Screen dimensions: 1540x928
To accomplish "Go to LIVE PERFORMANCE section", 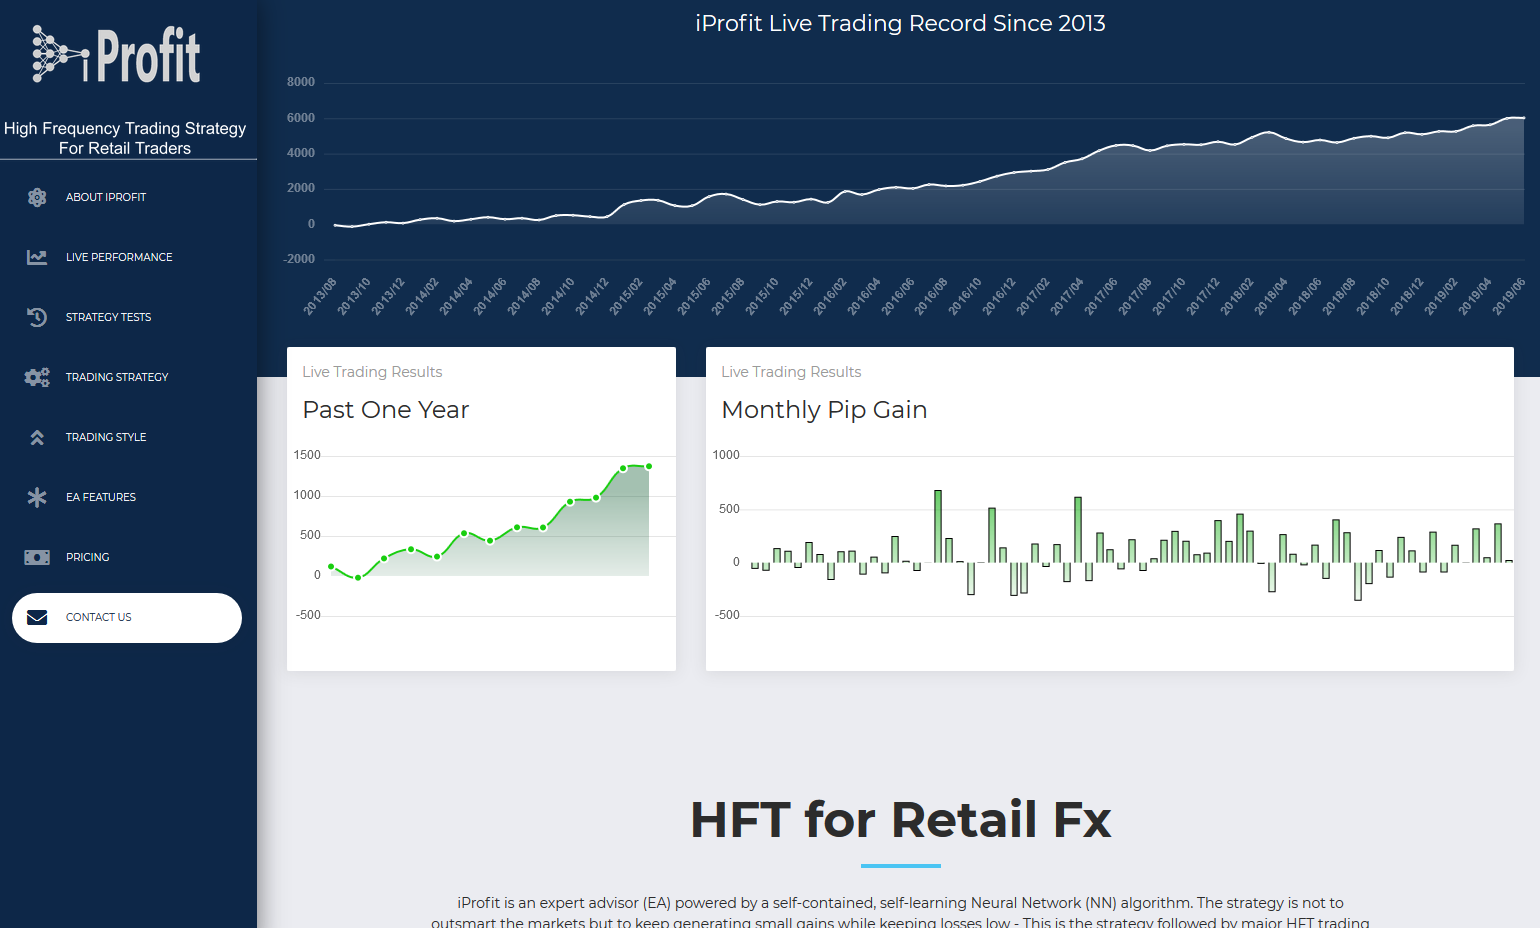I will coord(127,257).
